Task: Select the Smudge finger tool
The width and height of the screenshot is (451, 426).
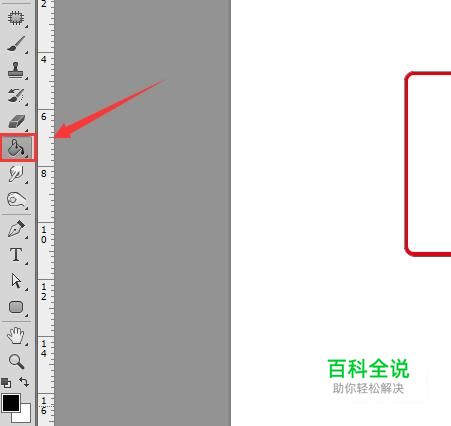Action: (x=16, y=174)
